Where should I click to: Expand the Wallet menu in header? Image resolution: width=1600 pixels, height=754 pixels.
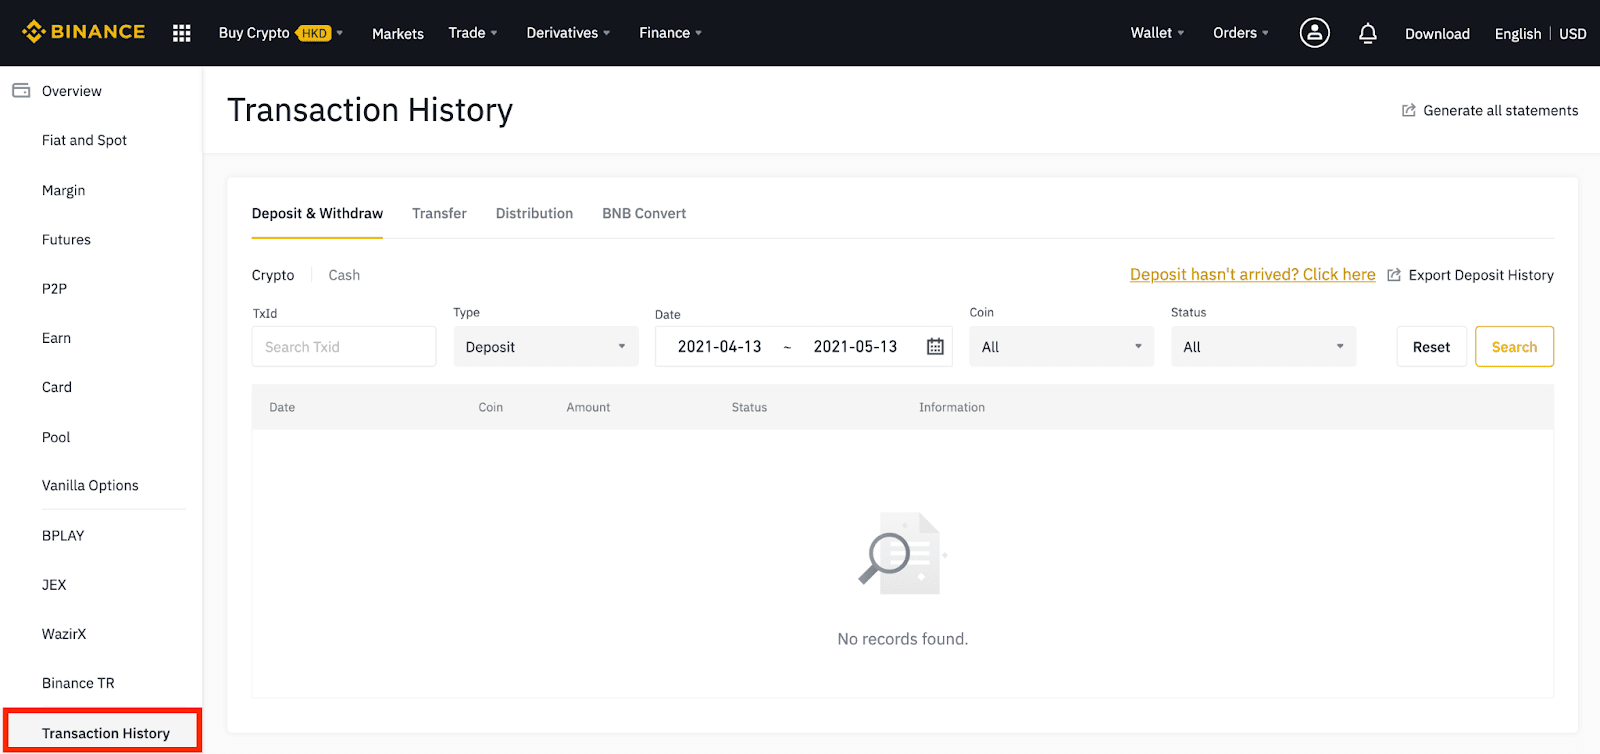(x=1157, y=33)
